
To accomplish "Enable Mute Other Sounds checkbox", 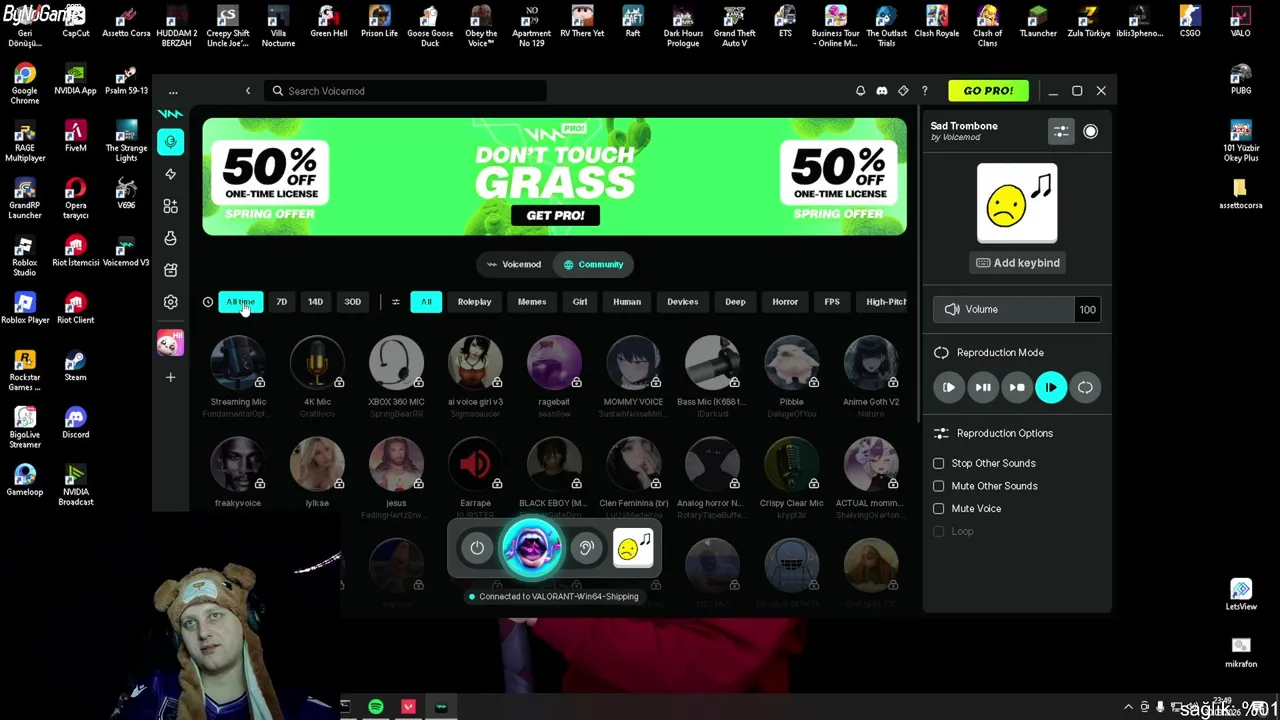I will coord(938,486).
